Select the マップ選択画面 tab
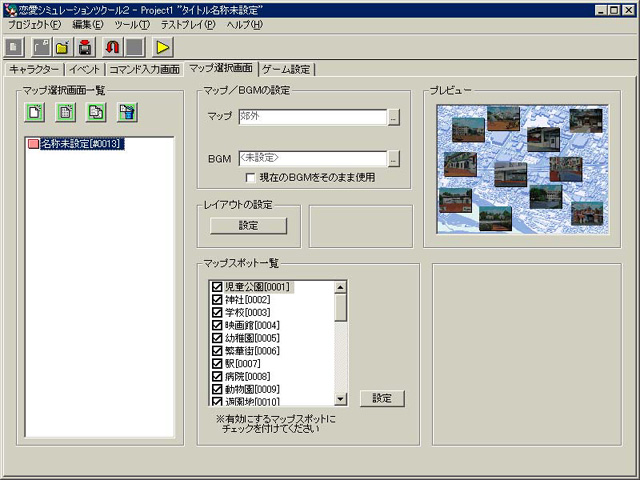Screen dimensions: 640x480 pyautogui.click(x=221, y=68)
